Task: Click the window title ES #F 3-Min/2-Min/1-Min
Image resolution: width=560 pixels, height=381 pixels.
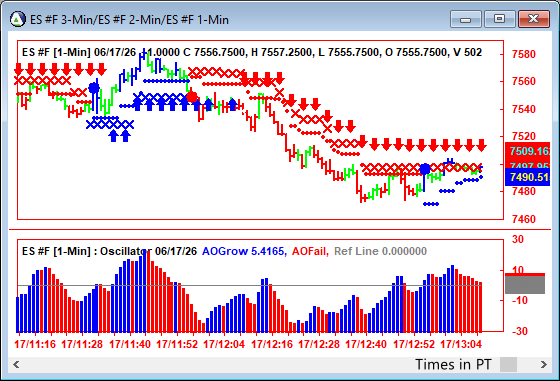Action: click(129, 20)
